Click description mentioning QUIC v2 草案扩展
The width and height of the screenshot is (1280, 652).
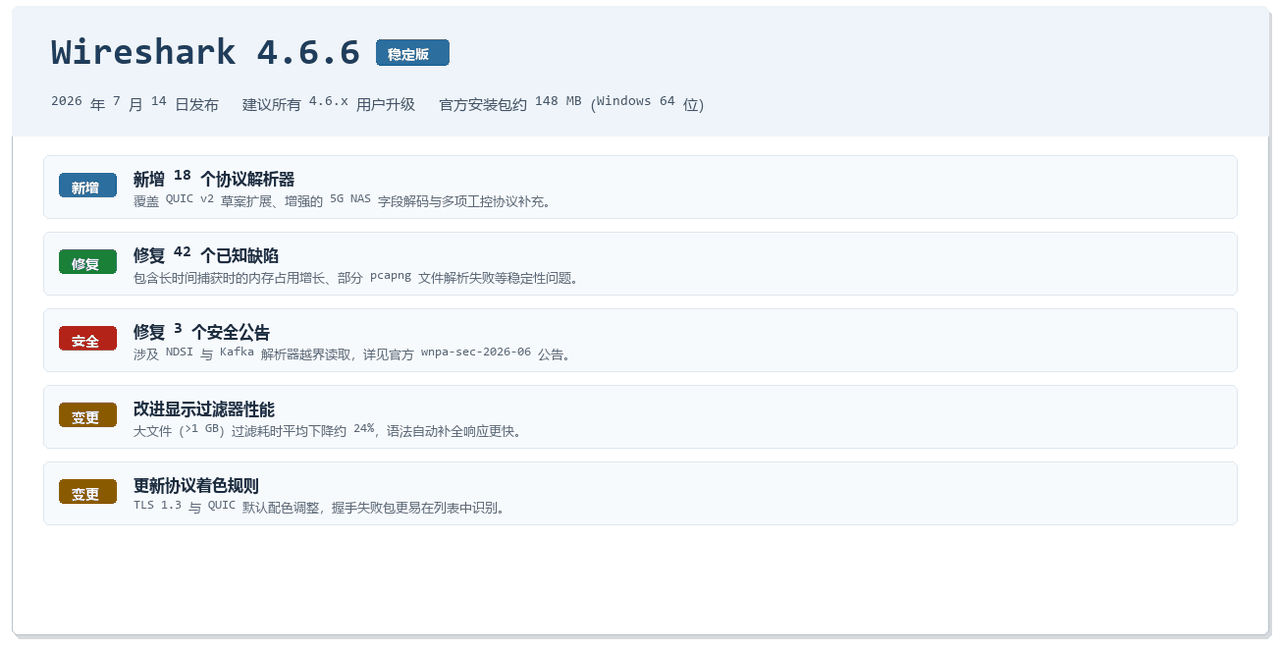343,200
